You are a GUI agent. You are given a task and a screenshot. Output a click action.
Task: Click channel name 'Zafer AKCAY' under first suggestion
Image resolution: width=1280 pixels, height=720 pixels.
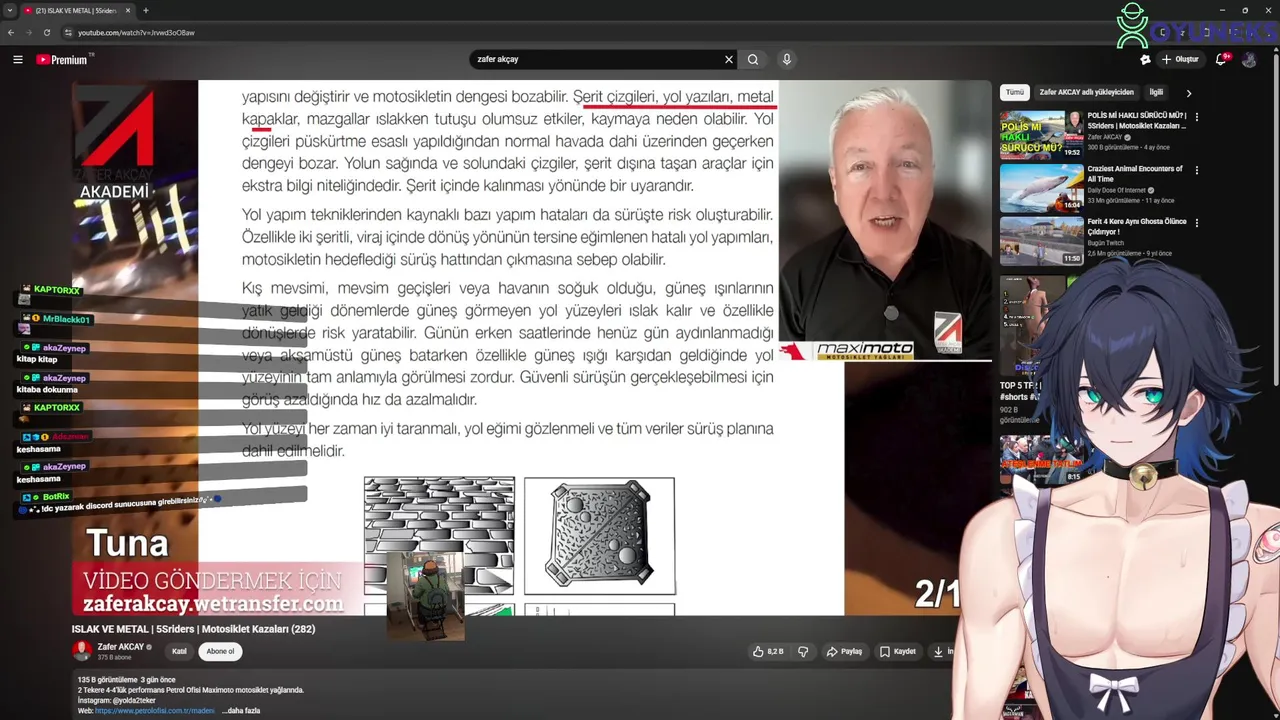(x=1105, y=137)
